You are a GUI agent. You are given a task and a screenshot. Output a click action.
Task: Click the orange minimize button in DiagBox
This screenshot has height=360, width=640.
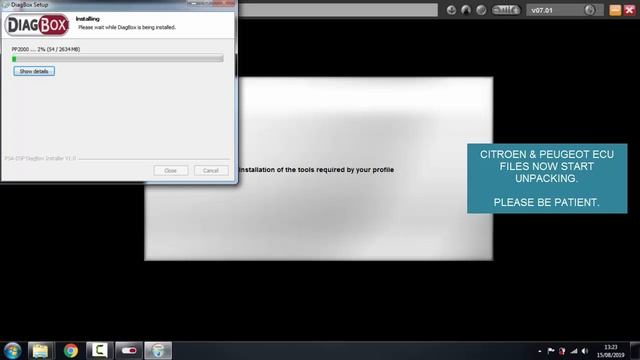point(615,10)
